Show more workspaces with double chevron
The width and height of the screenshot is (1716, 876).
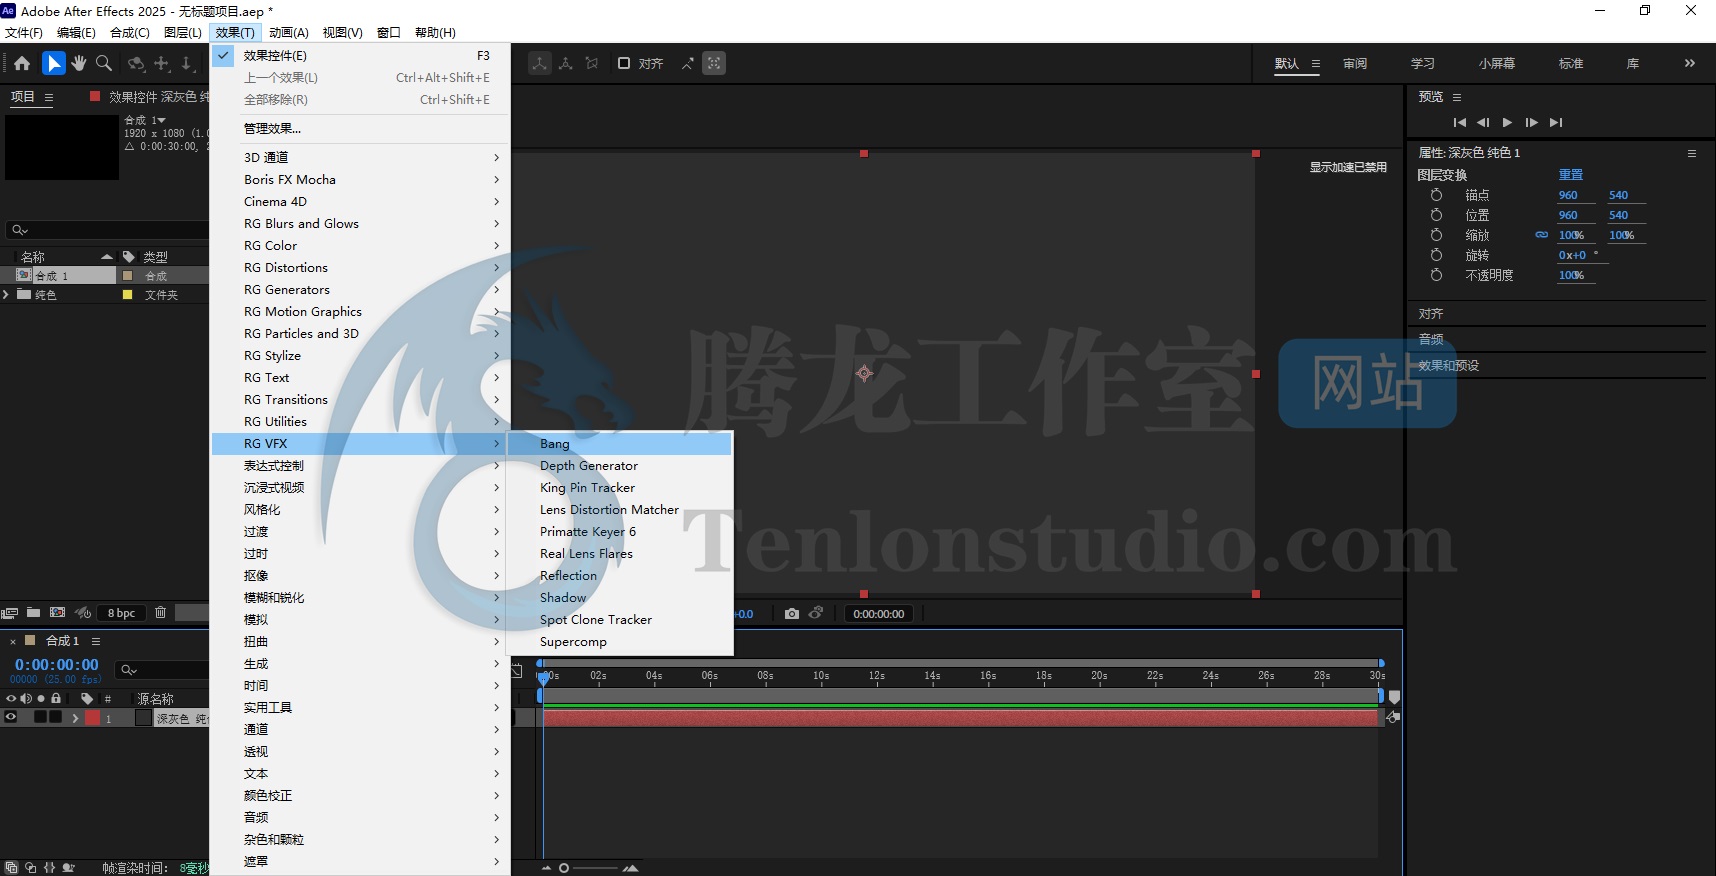point(1690,63)
